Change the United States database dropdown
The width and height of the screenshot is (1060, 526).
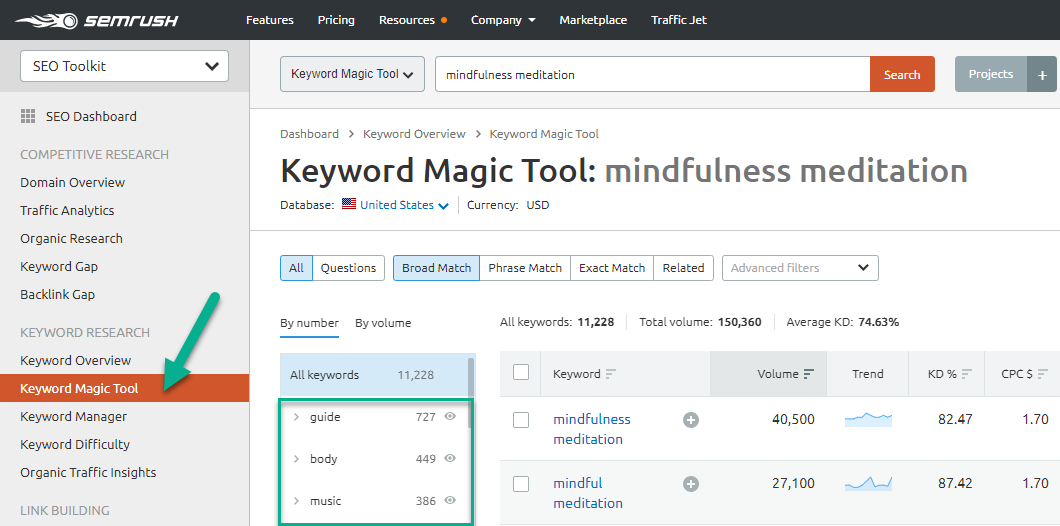[x=404, y=205]
